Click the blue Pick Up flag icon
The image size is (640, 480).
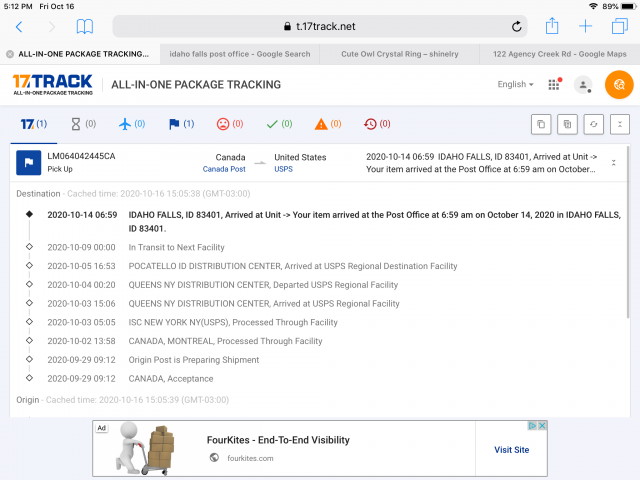point(29,163)
